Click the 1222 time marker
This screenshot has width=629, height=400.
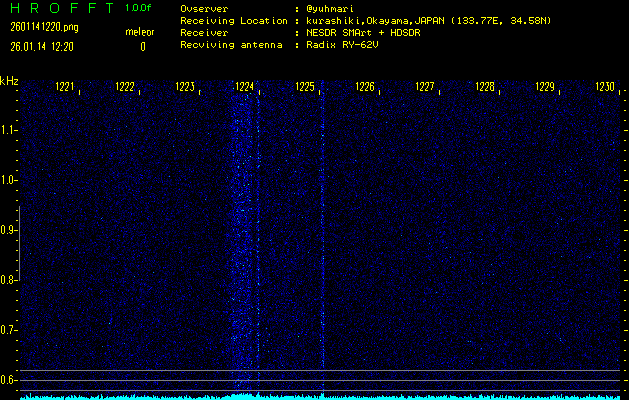click(125, 87)
